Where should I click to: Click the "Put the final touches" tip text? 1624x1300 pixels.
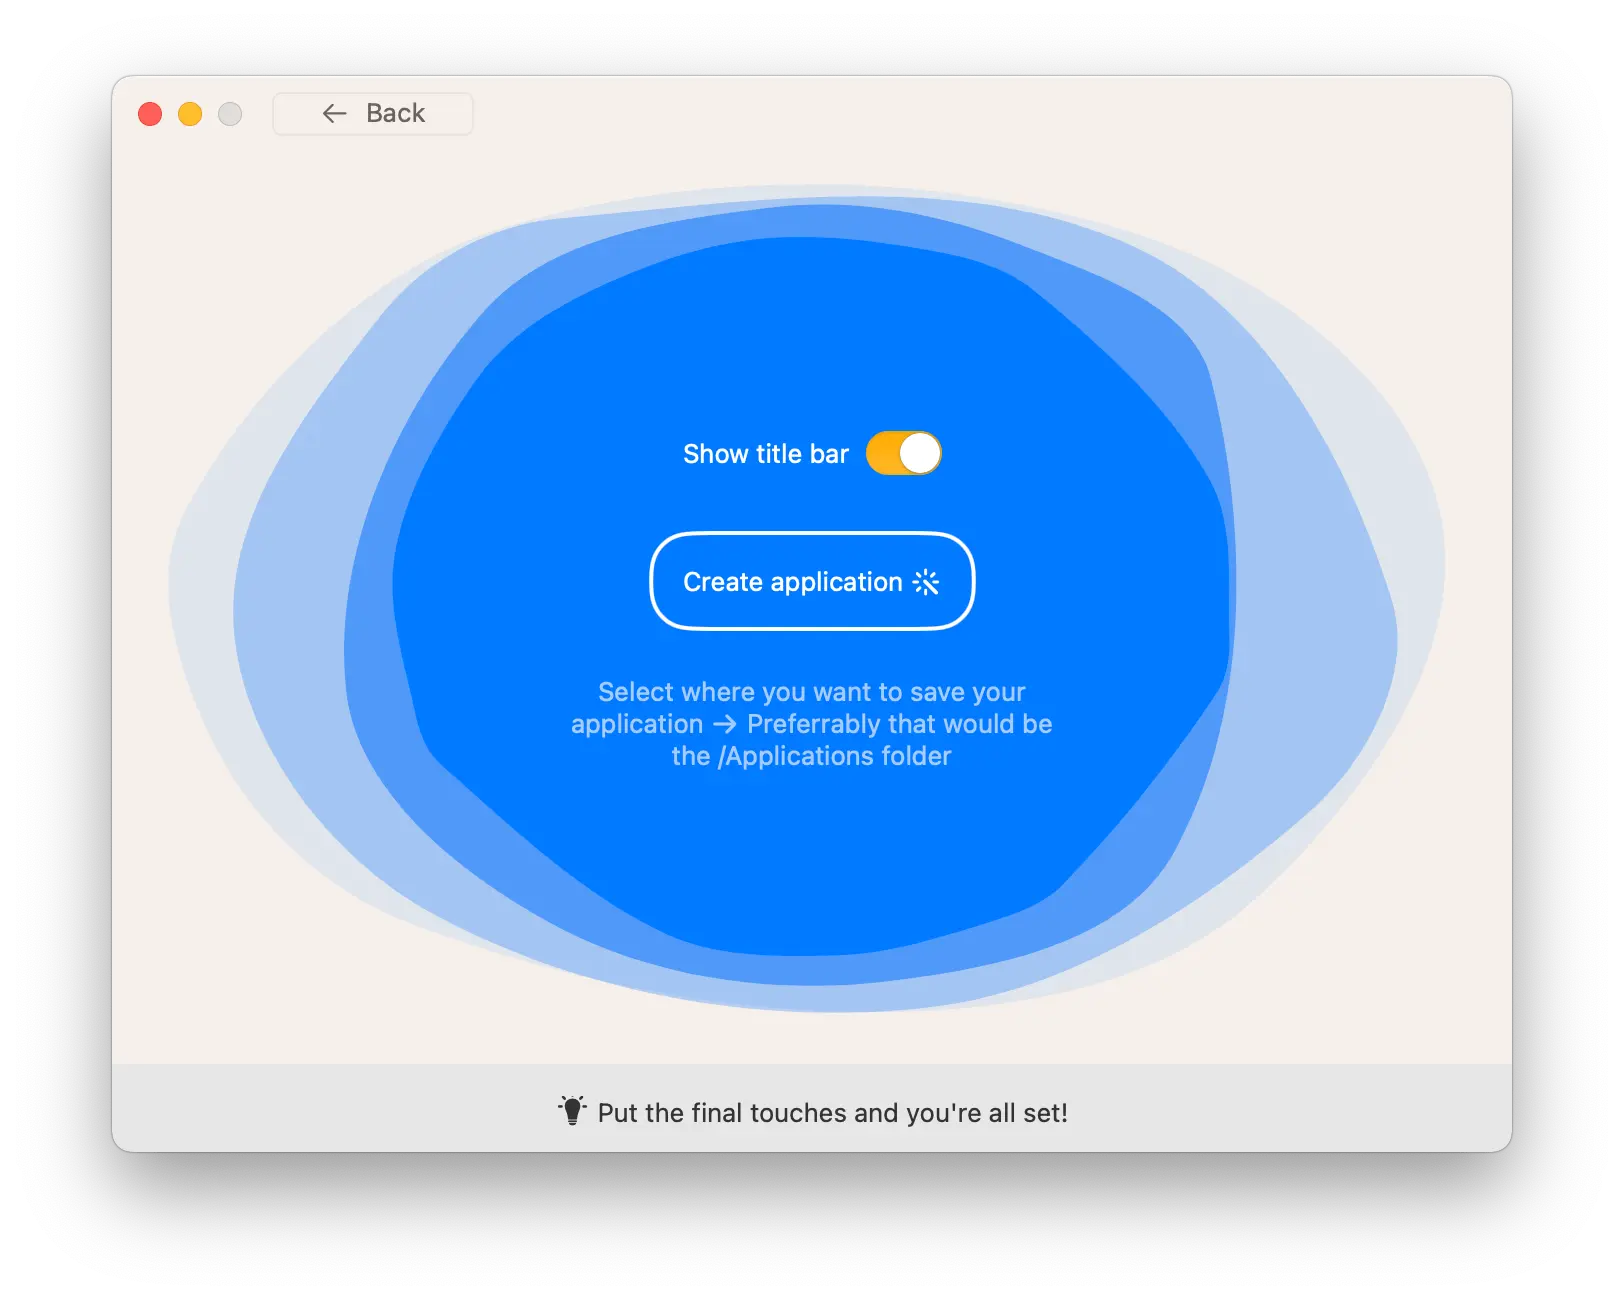(x=832, y=1113)
